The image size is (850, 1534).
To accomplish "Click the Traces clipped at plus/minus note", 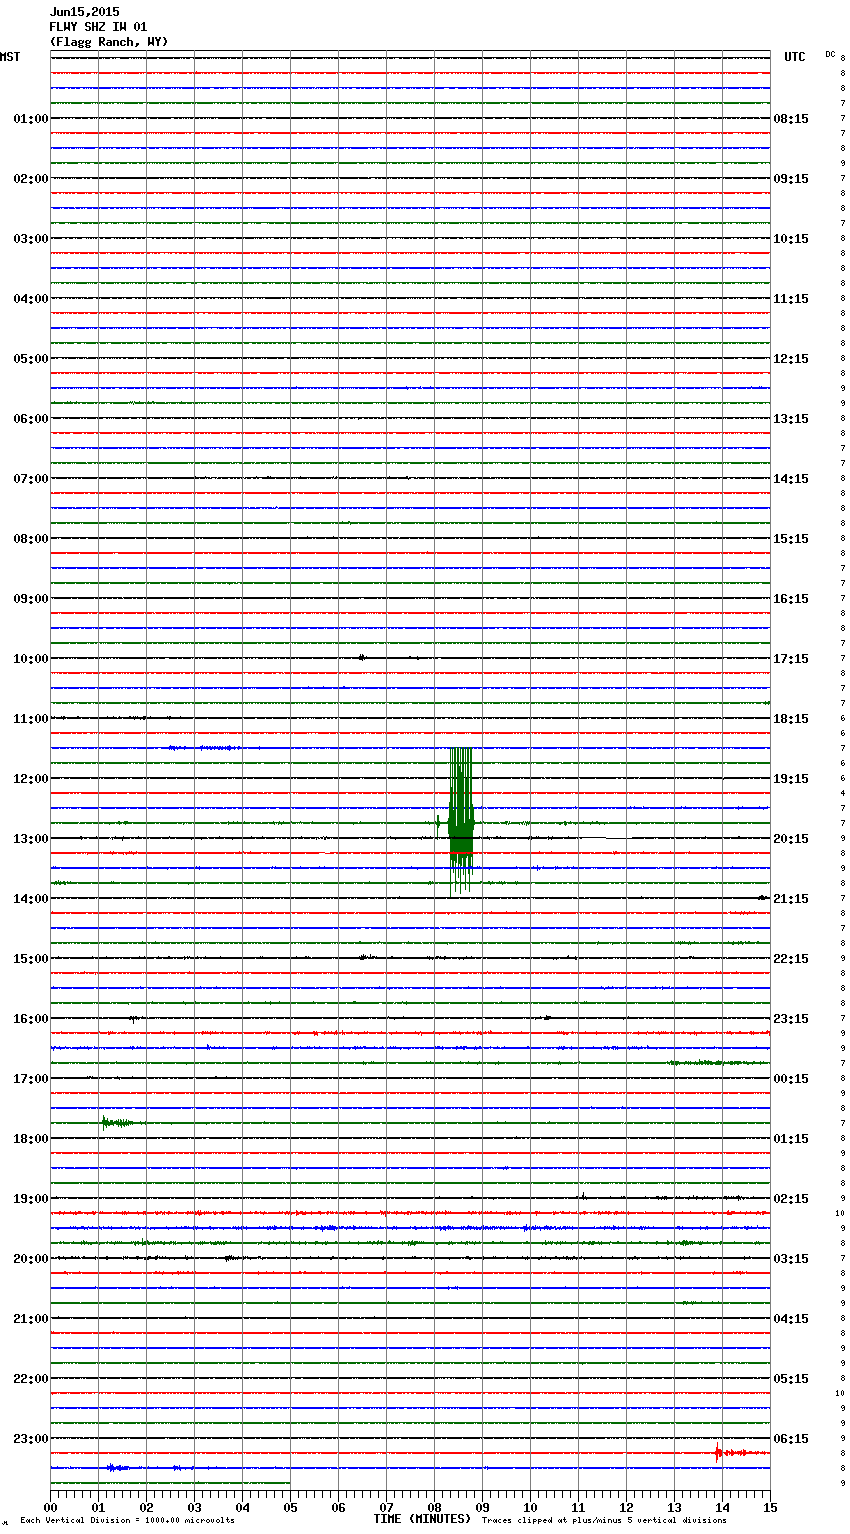I will click(x=604, y=1520).
